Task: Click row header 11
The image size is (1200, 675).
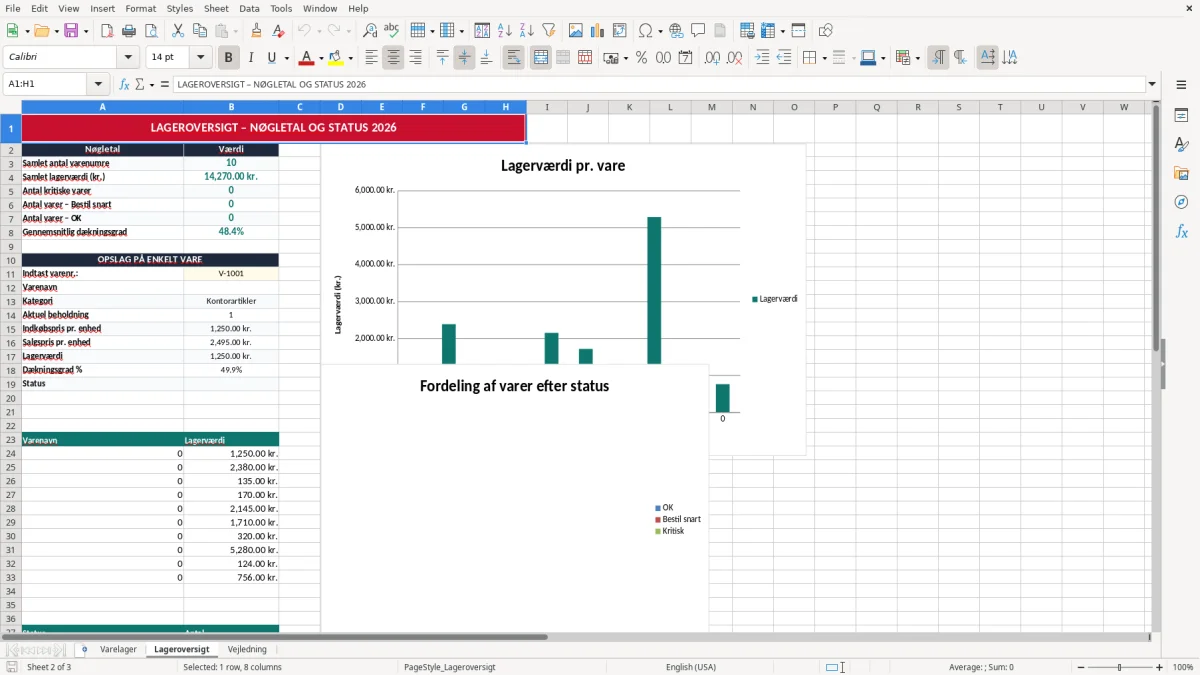Action: pos(11,273)
